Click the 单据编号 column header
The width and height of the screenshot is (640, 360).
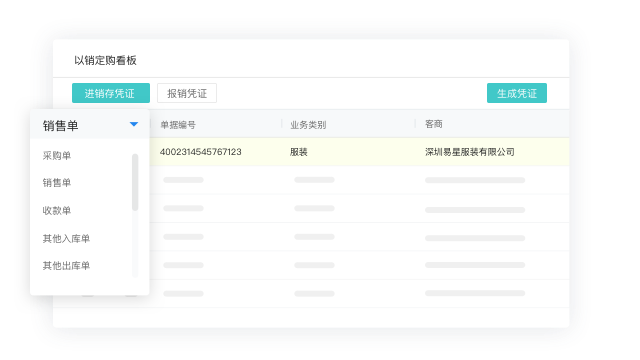(178, 124)
